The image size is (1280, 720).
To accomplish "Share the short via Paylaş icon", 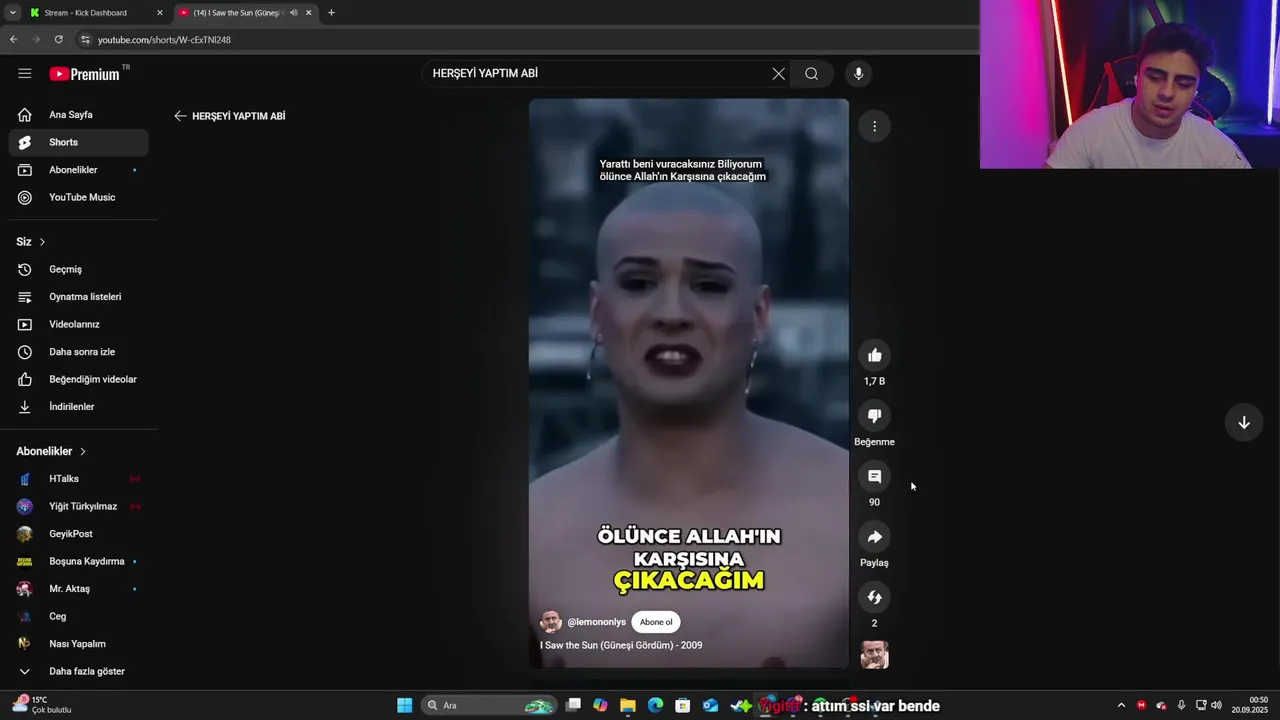I will [x=874, y=537].
